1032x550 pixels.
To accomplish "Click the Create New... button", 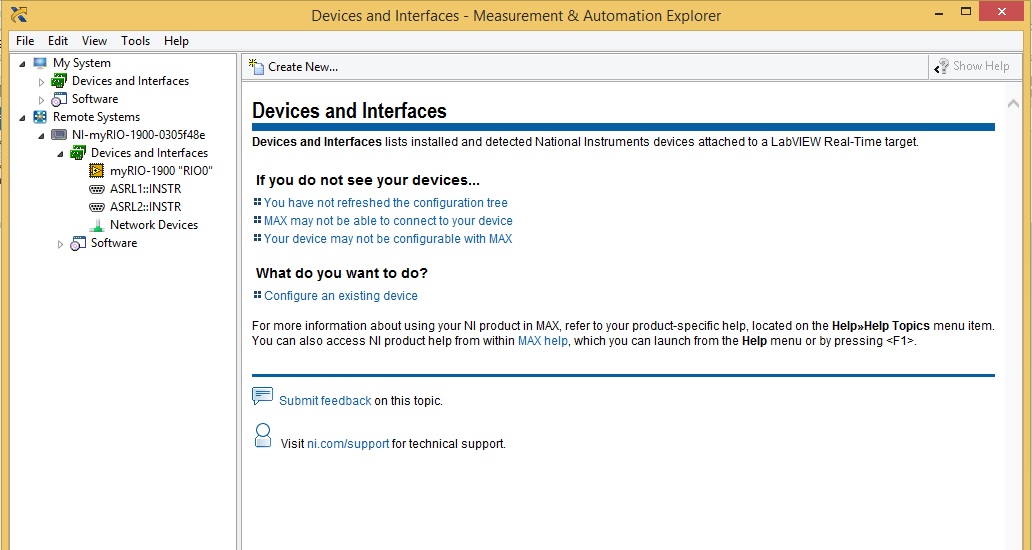I will 294,66.
